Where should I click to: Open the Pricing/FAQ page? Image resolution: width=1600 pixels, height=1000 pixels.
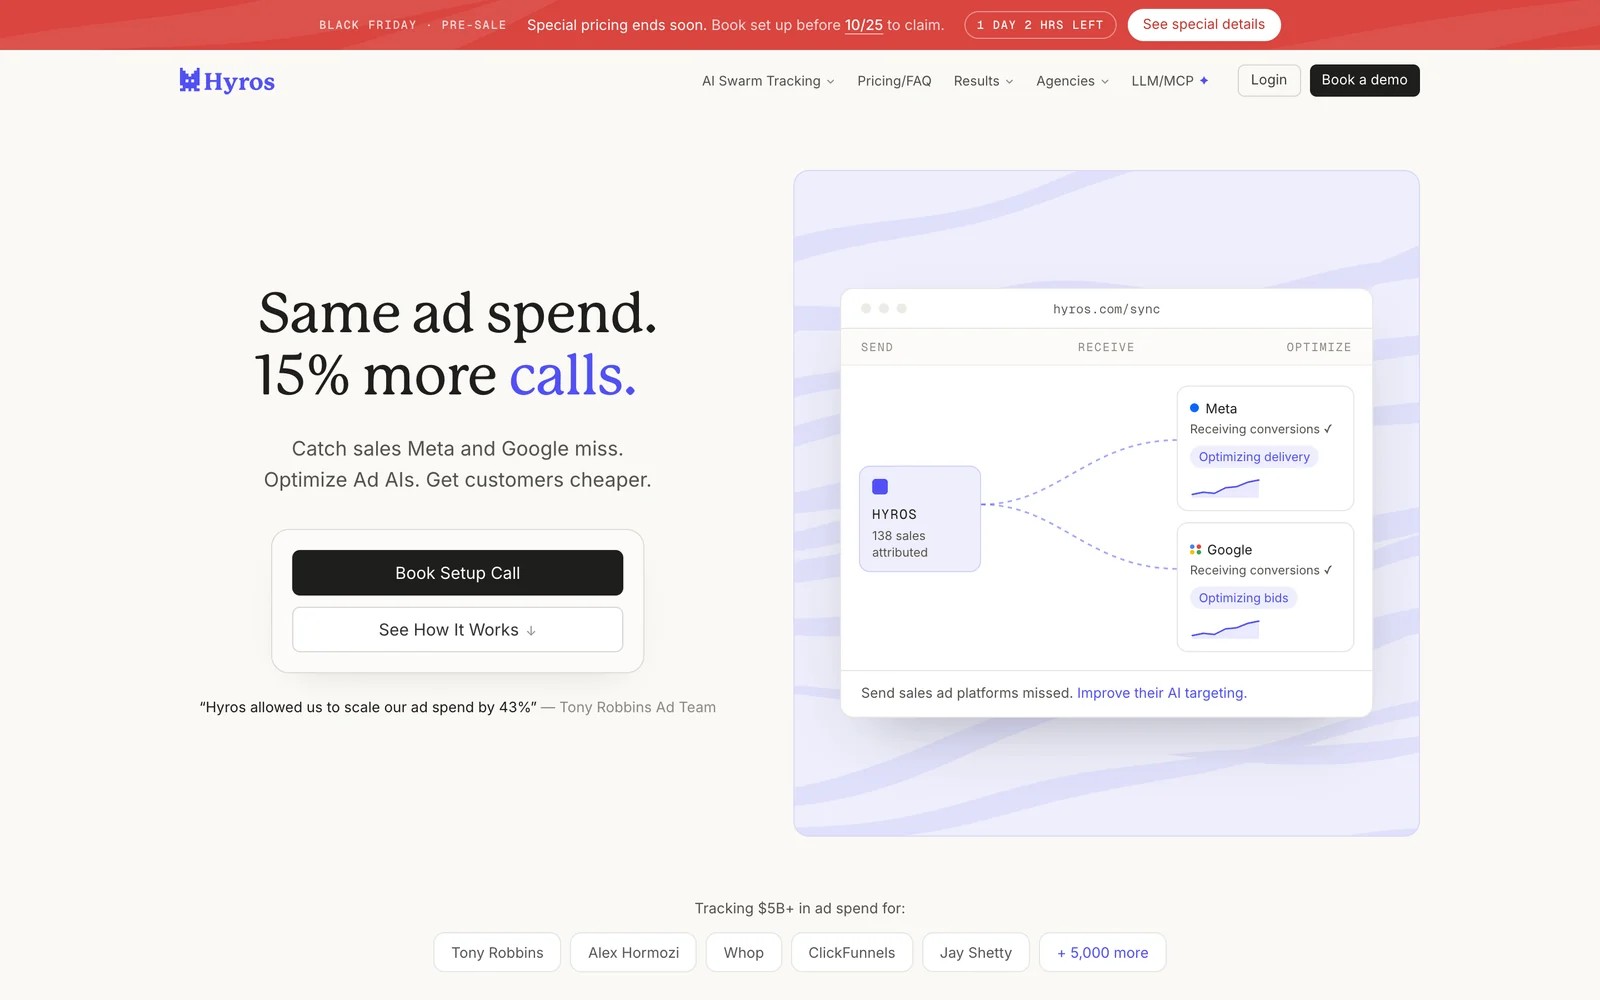pyautogui.click(x=894, y=81)
